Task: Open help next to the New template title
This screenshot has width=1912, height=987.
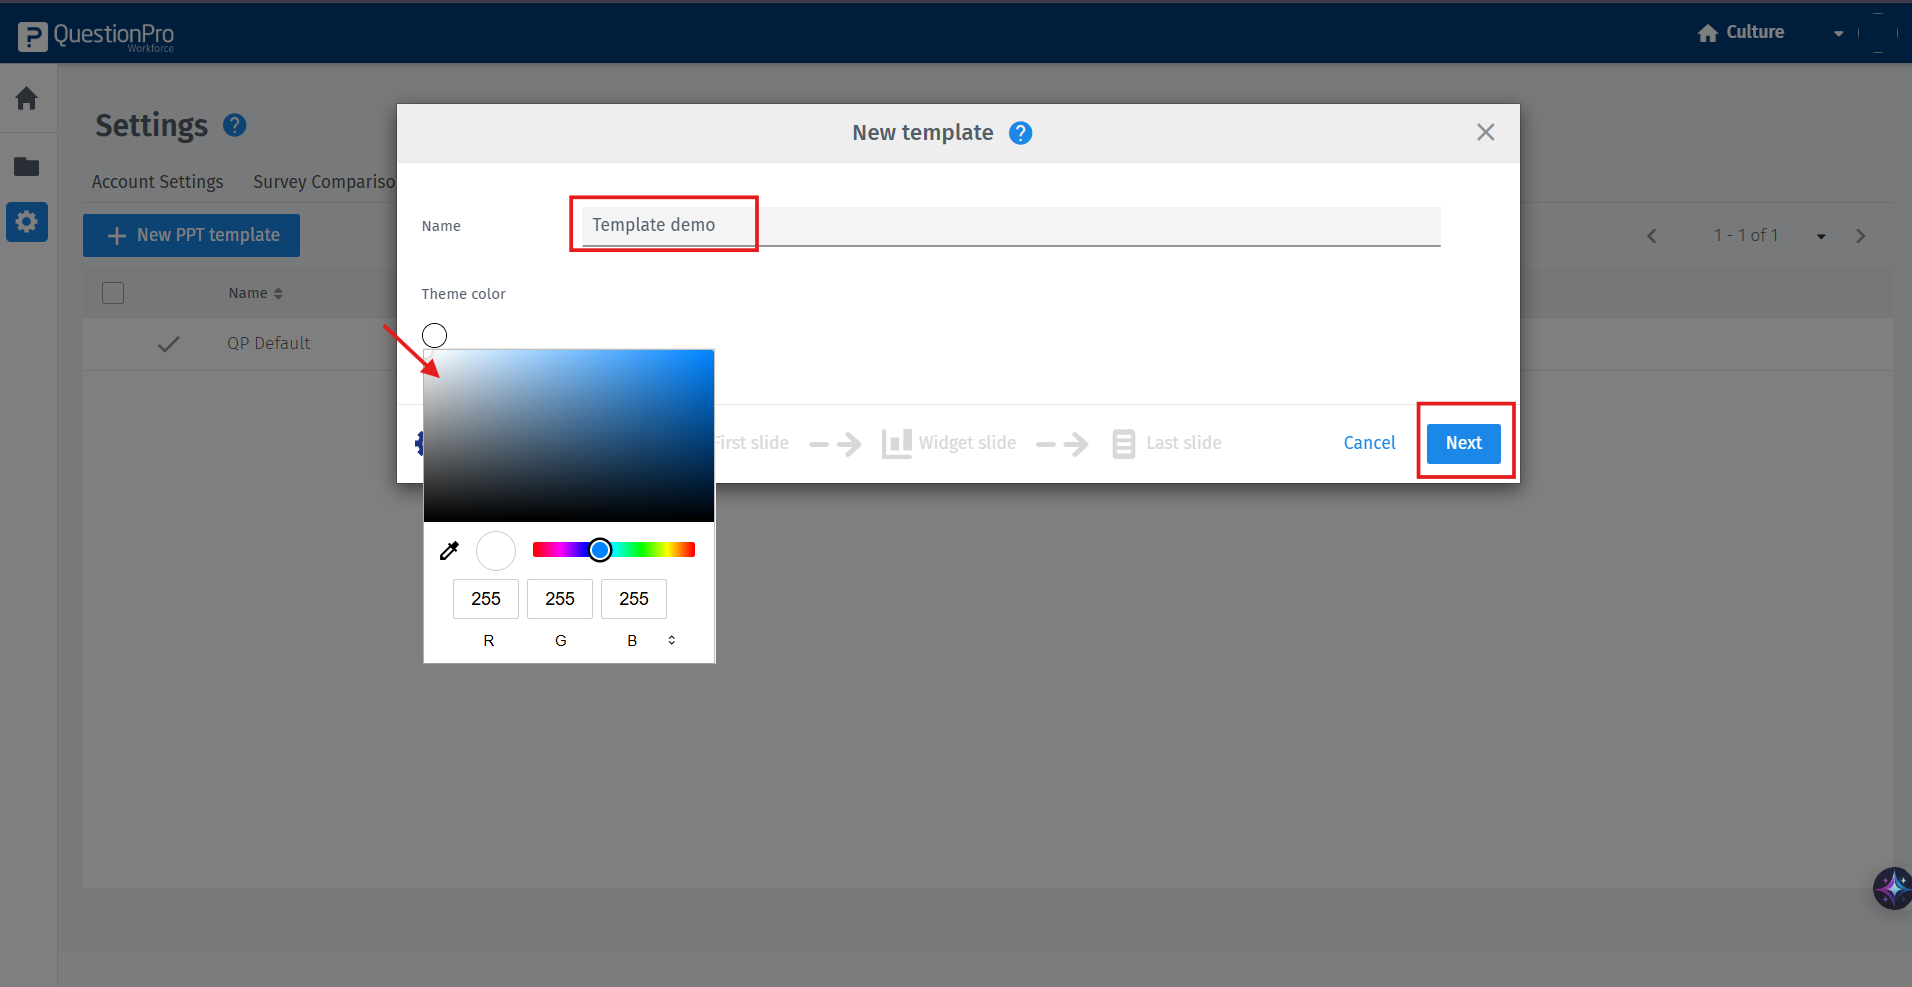Action: coord(1020,132)
